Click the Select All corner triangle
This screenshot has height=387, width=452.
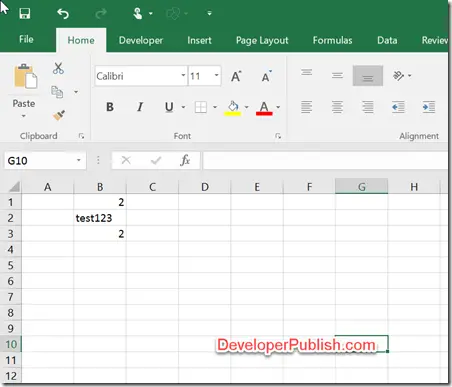click(x=14, y=187)
